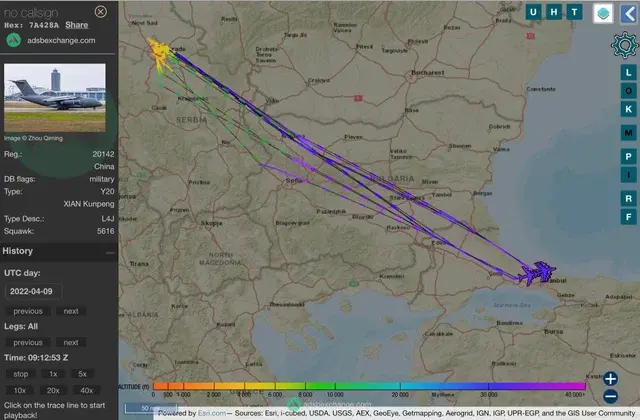This screenshot has height=420, width=640.
Task: Click the altitude color scale bar
Action: click(369, 386)
